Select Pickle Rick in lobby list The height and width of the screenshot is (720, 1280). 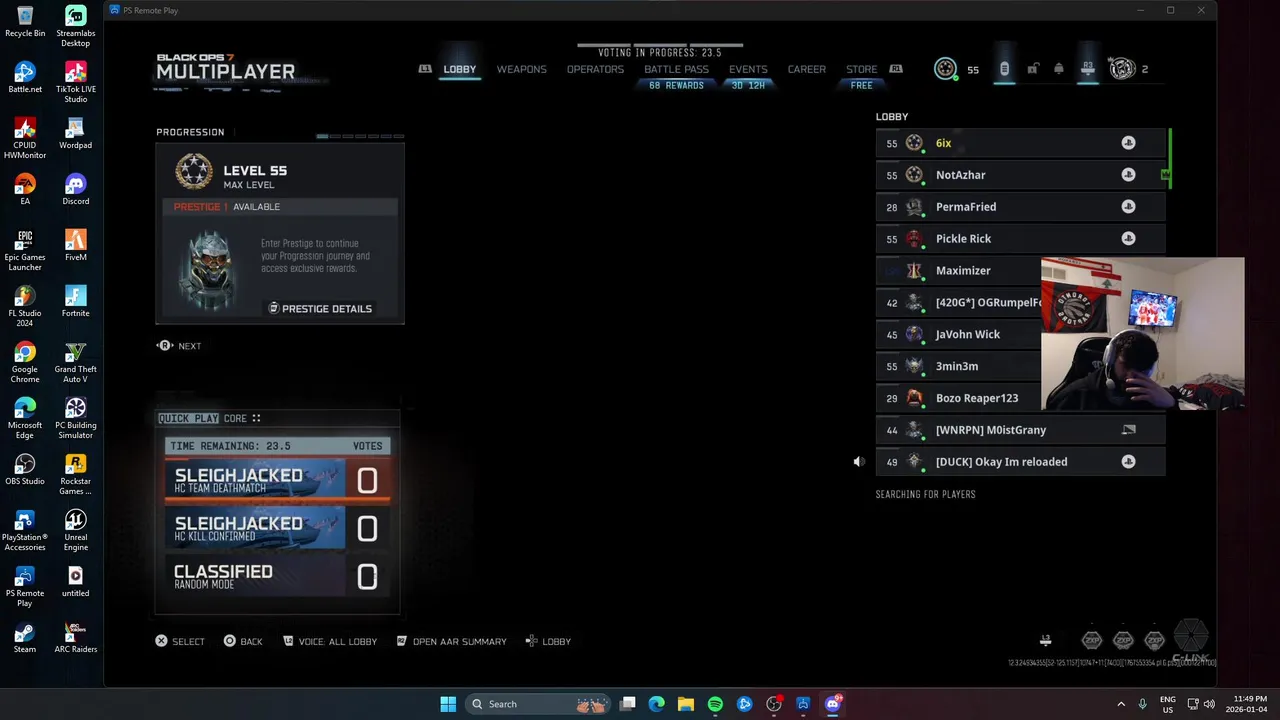1020,239
